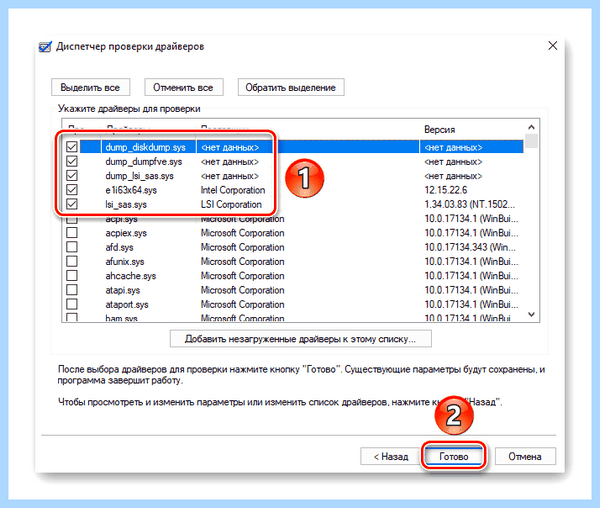The image size is (600, 508).
Task: Check the atapi.sys checkbox
Action: tap(72, 290)
